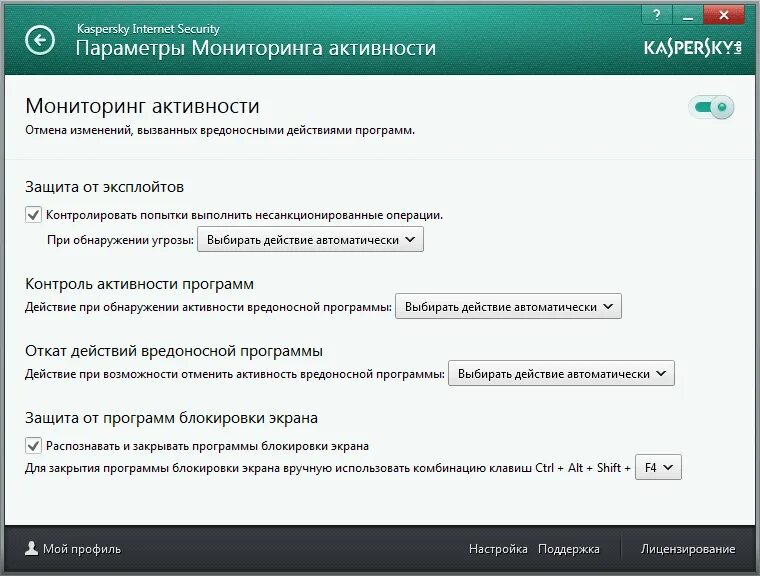This screenshot has width=760, height=576.
Task: Open the F4 hotkey dropdown
Action: tap(658, 467)
